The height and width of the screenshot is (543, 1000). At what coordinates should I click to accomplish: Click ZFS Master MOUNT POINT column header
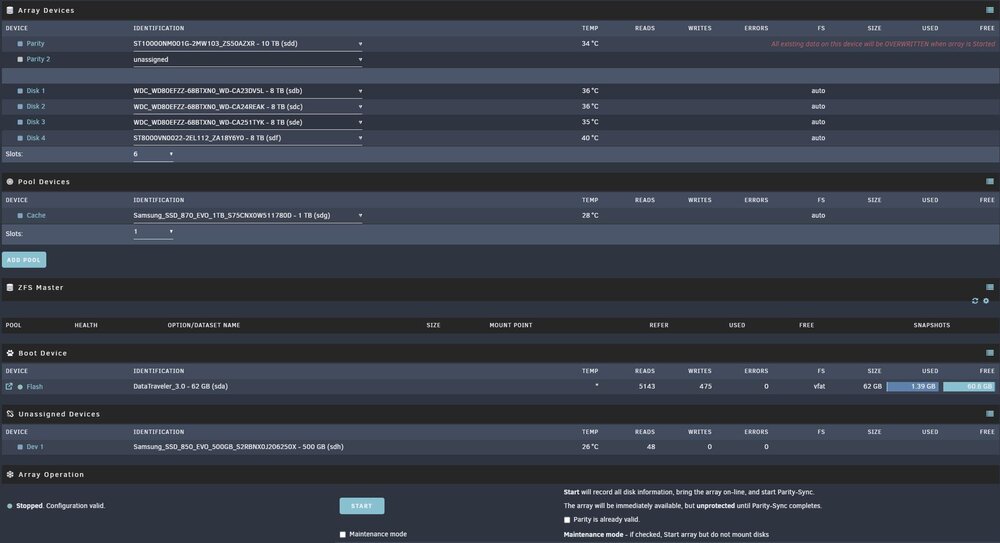click(x=511, y=325)
